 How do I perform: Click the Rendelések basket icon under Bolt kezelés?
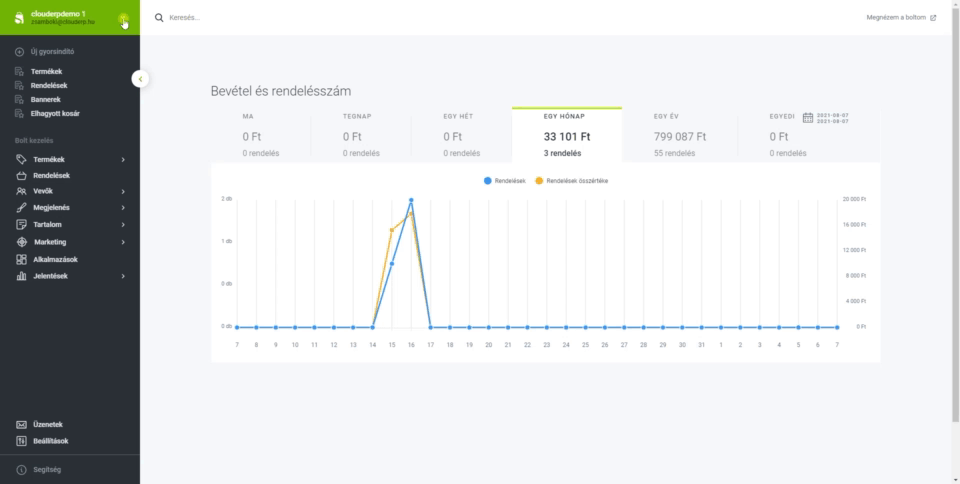(x=21, y=175)
